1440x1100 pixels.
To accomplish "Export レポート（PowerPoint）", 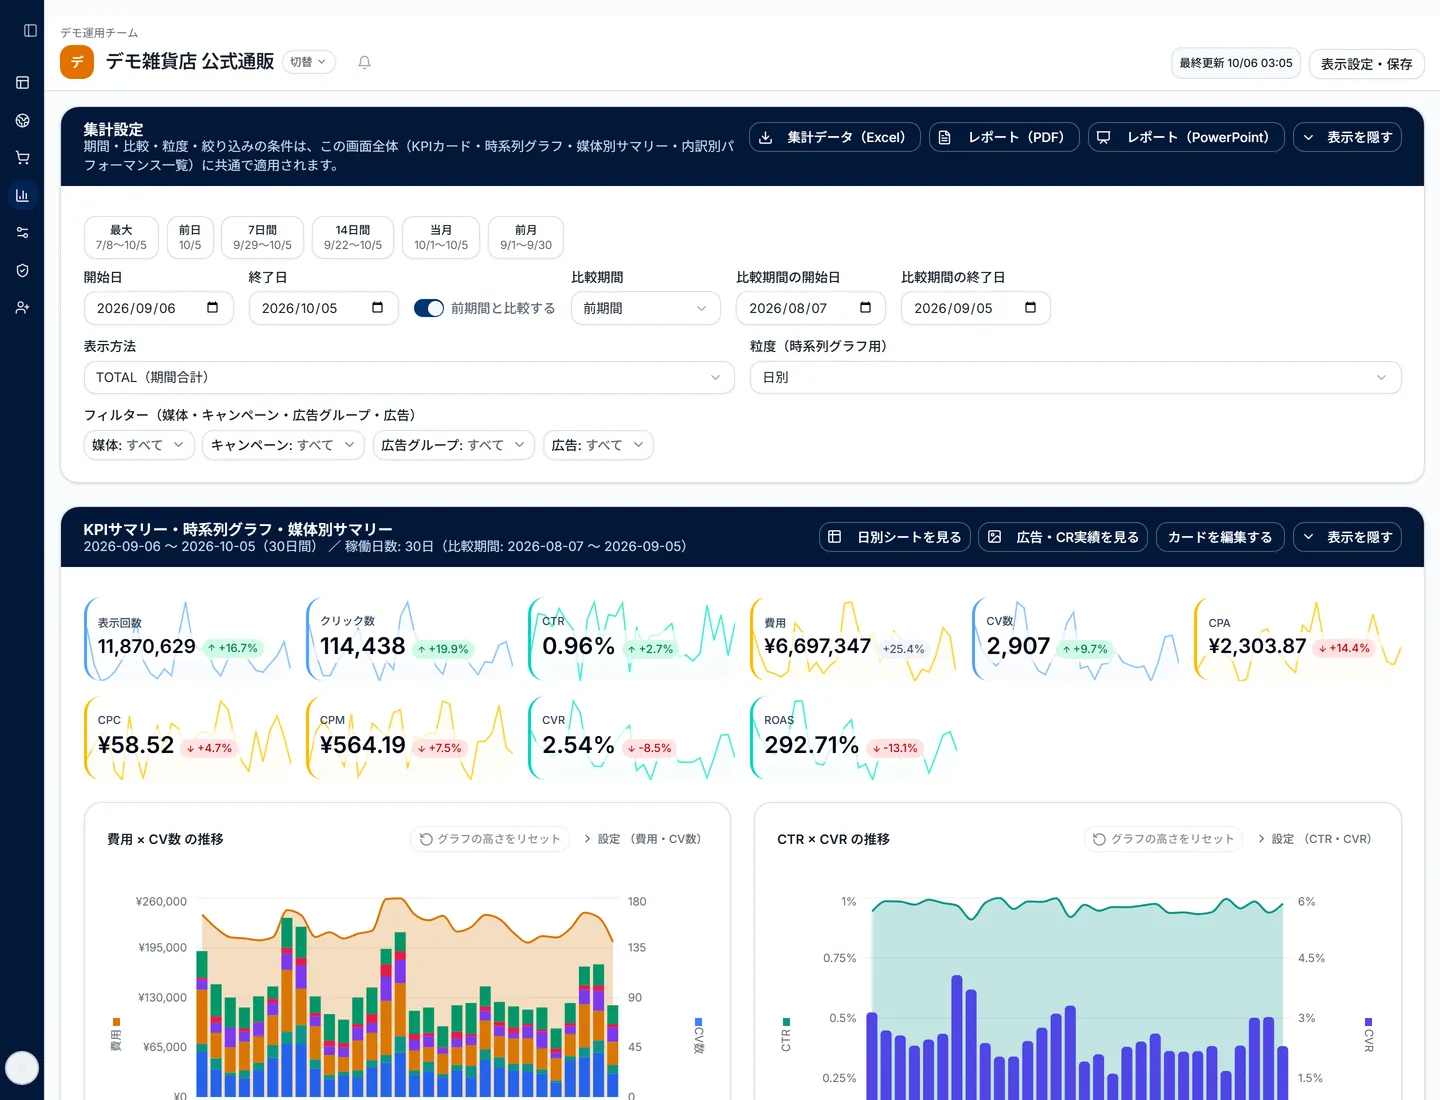I will click(x=1186, y=137).
